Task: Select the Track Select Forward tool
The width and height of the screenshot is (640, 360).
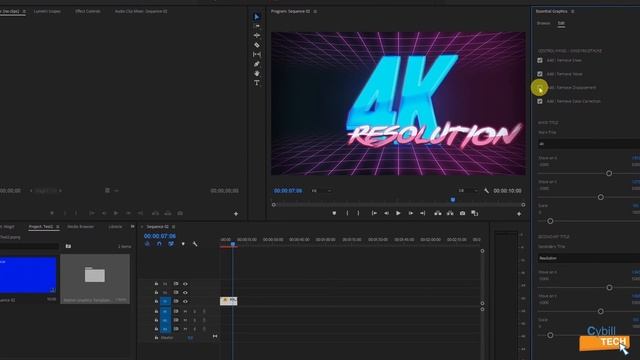Action: click(x=257, y=26)
